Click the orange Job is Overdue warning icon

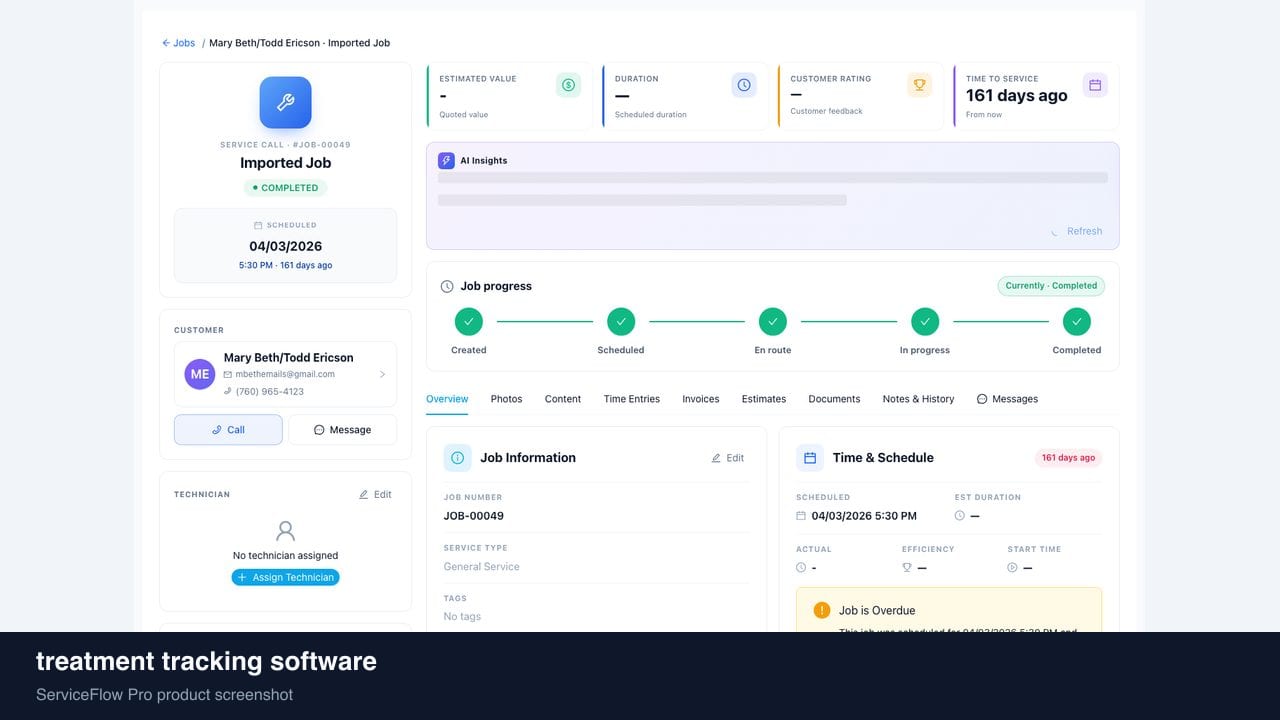(822, 610)
